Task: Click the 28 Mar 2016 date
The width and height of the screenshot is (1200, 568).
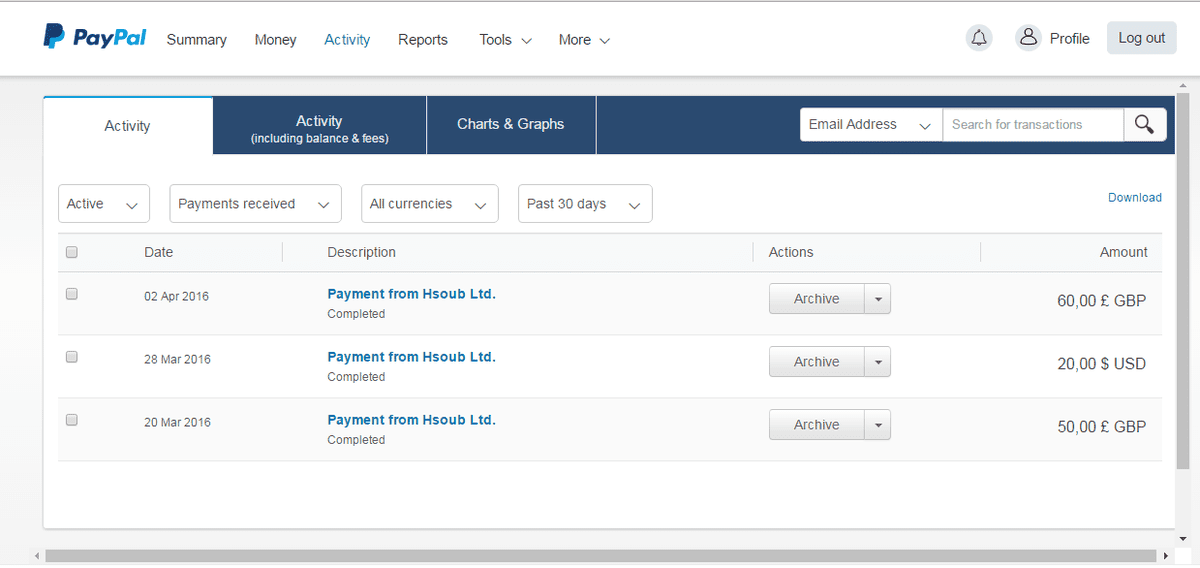Action: (177, 360)
